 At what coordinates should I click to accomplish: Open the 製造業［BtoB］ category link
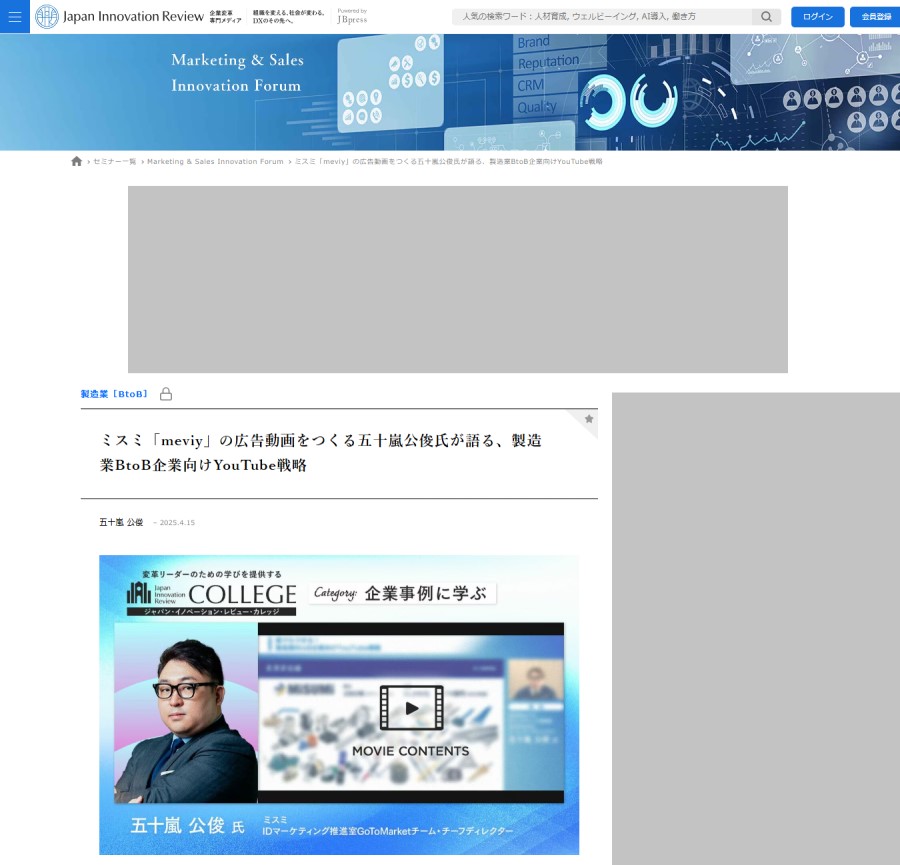(114, 394)
